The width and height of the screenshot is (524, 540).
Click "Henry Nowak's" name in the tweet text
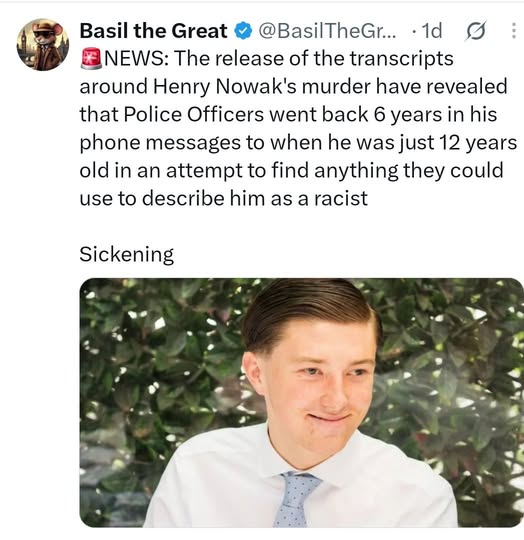tap(224, 87)
